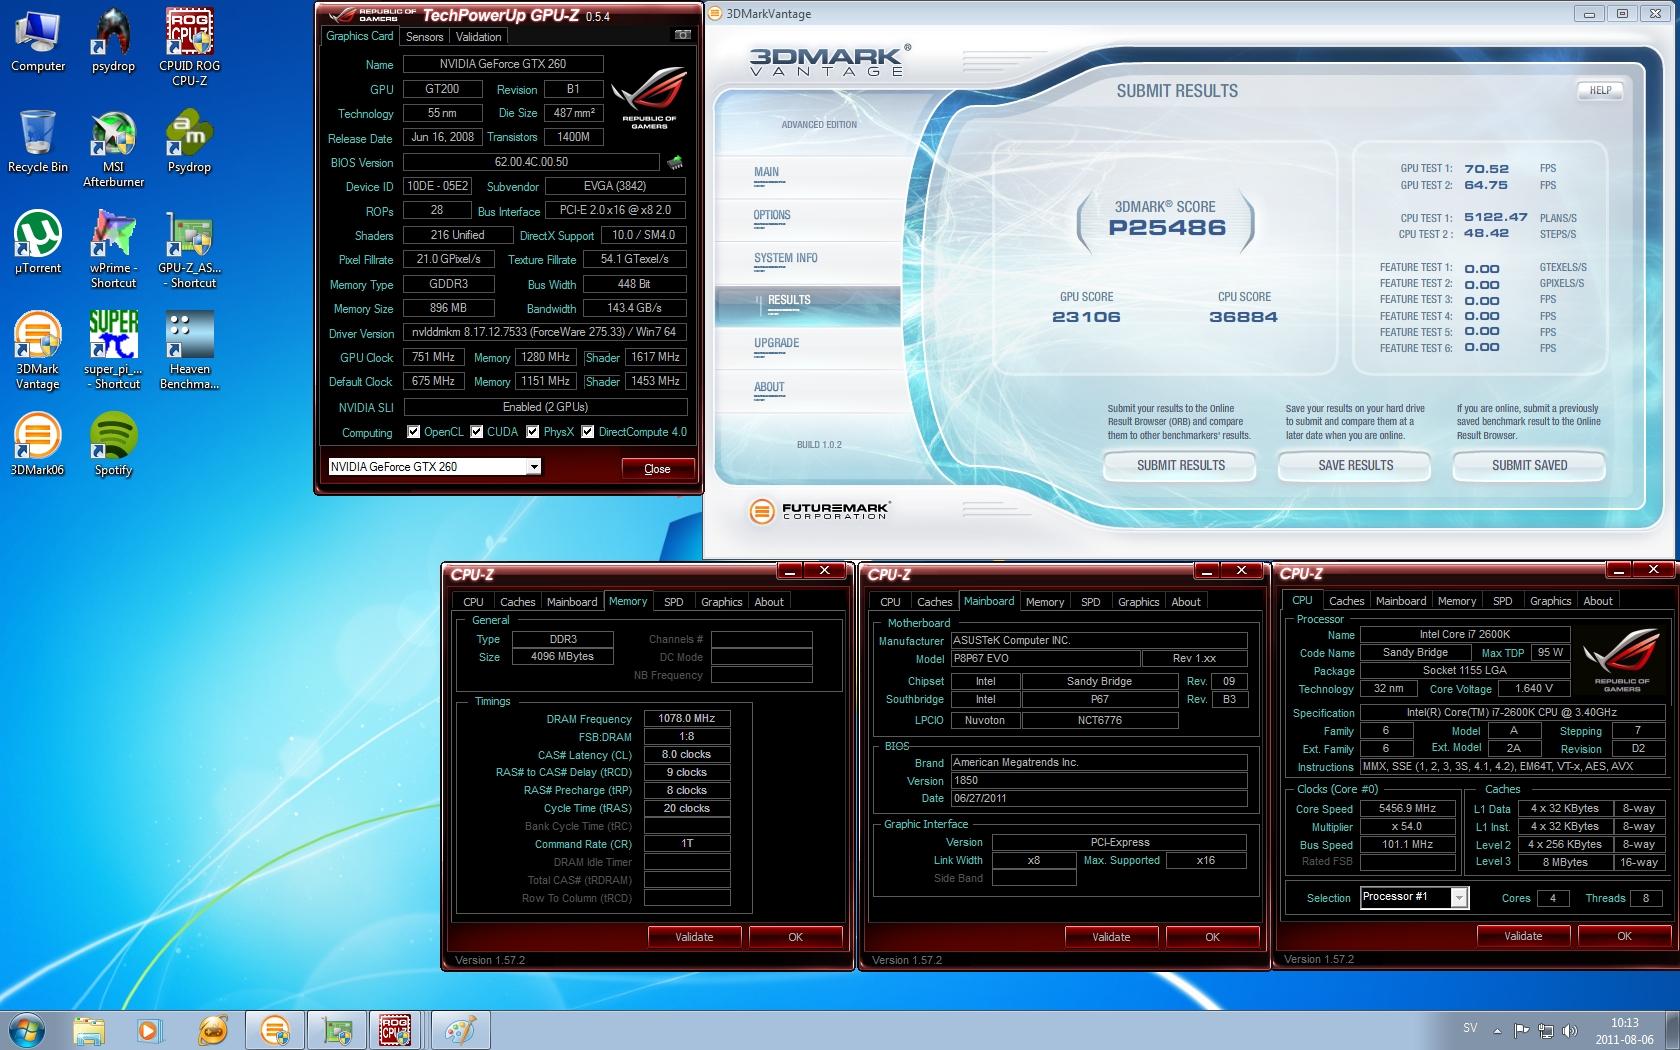Toggle the PhysX checkbox in GPU-Z
The image size is (1680, 1050).
(x=533, y=432)
